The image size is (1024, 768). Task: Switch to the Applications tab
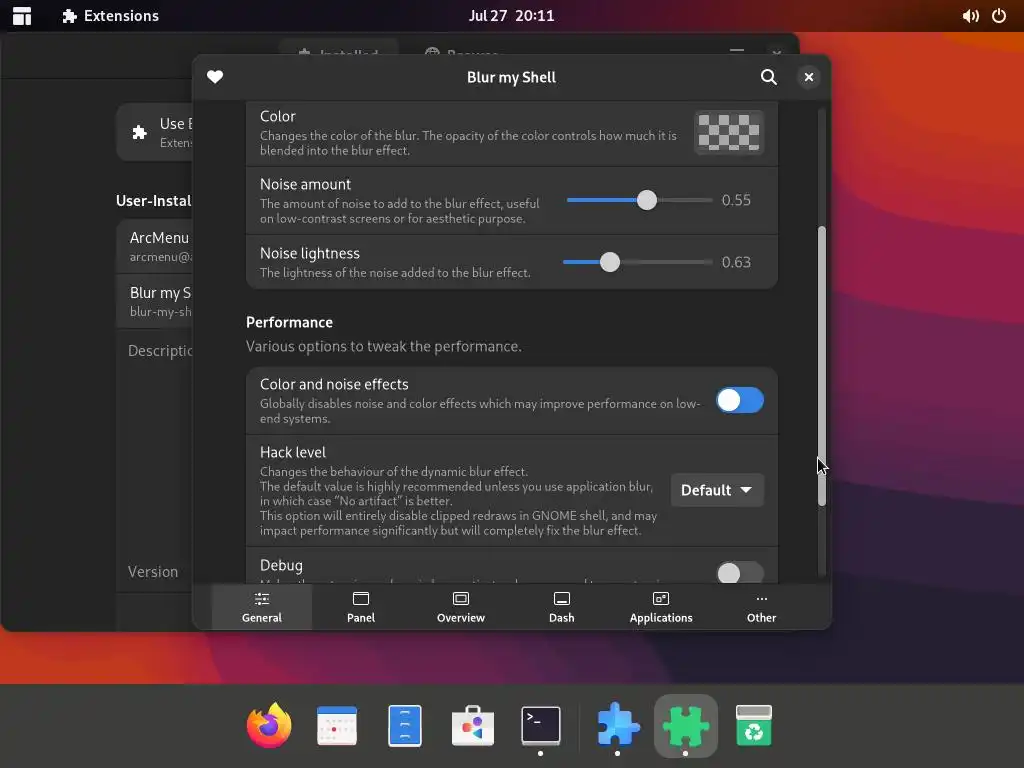click(x=661, y=607)
